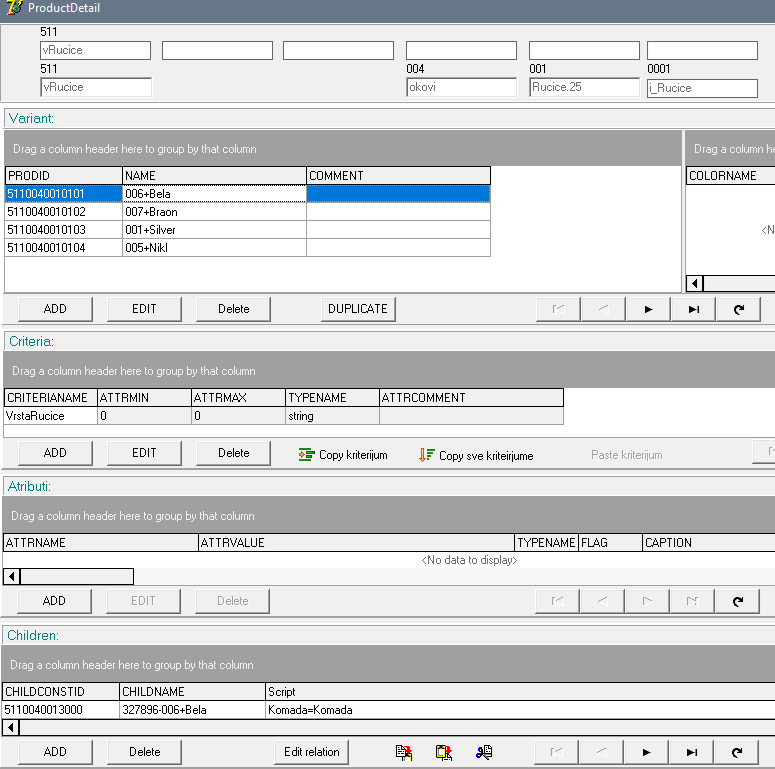Select variant row 001+Silver
This screenshot has width=775, height=769.
[248, 230]
